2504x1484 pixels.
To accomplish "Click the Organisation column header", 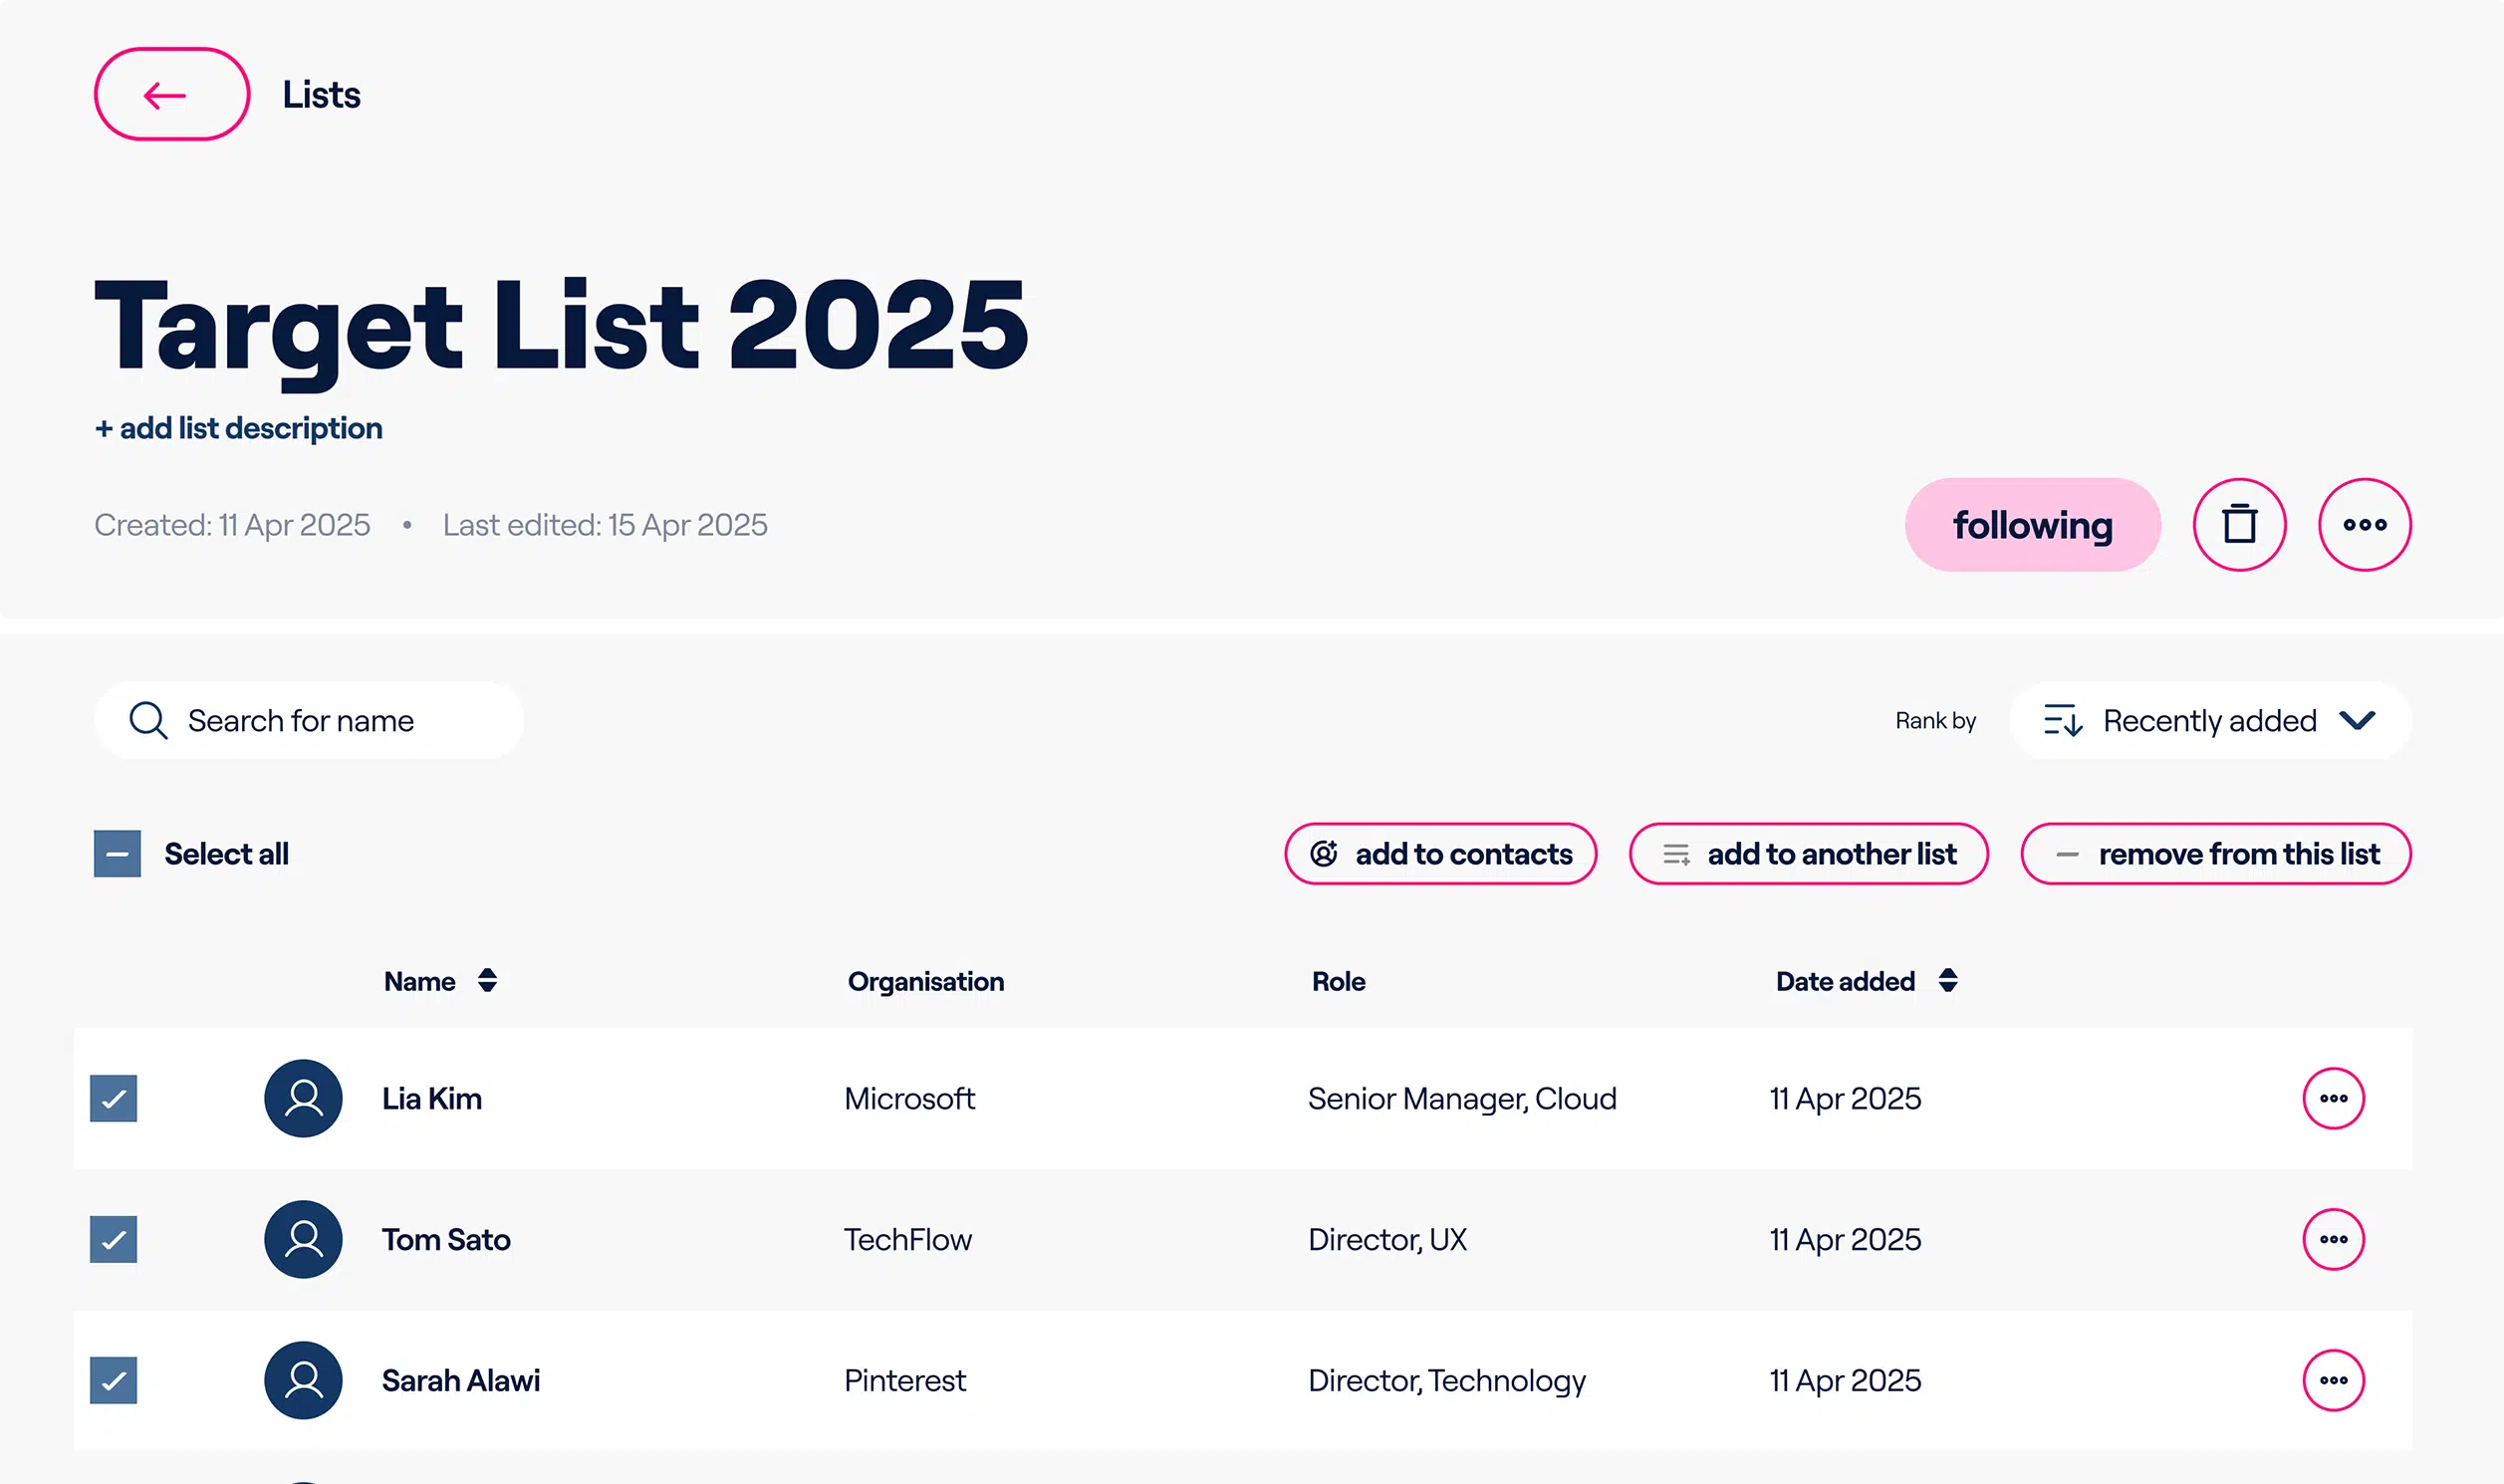I will point(926,981).
